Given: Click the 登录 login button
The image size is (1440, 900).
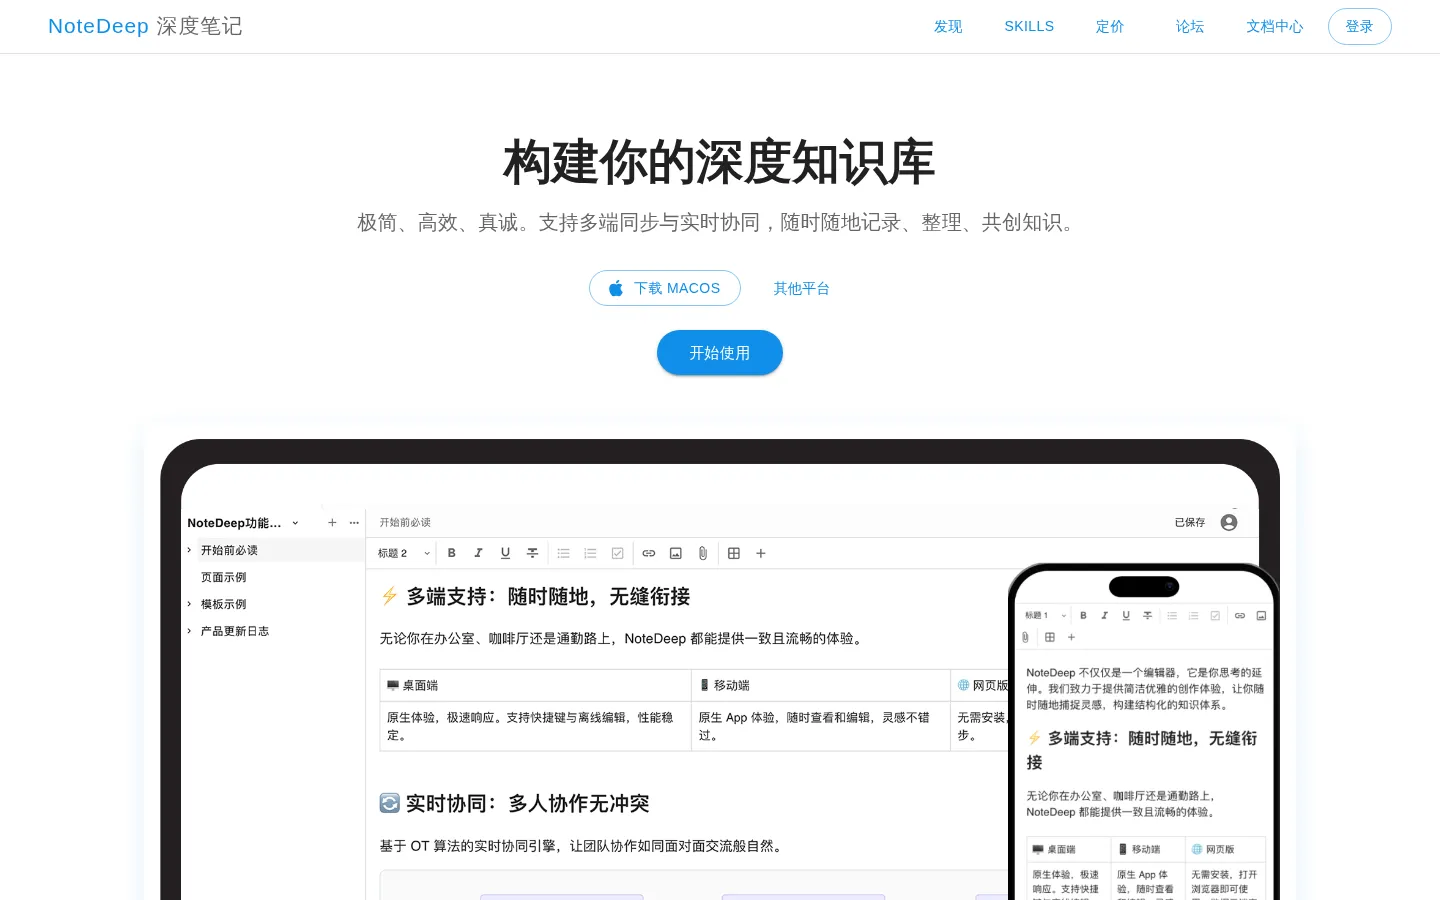Looking at the screenshot, I should point(1359,27).
